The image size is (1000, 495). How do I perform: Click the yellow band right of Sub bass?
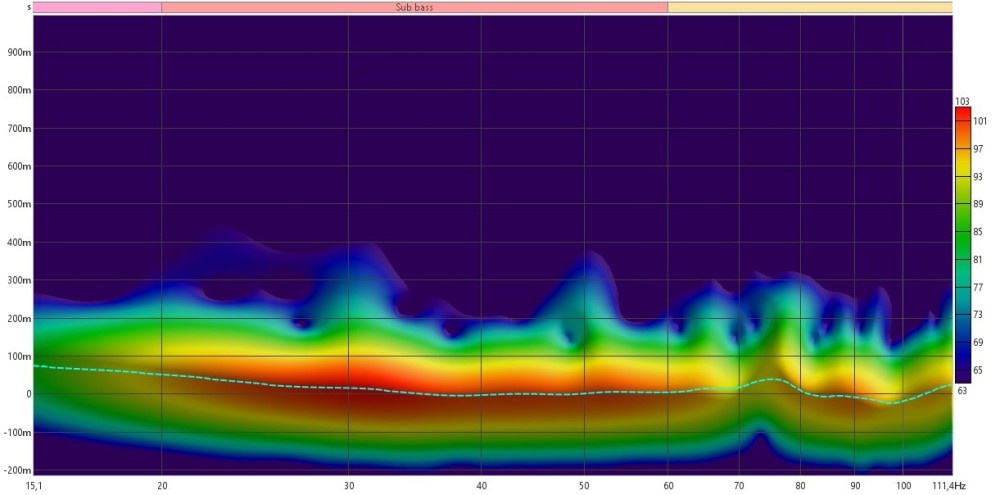809,7
